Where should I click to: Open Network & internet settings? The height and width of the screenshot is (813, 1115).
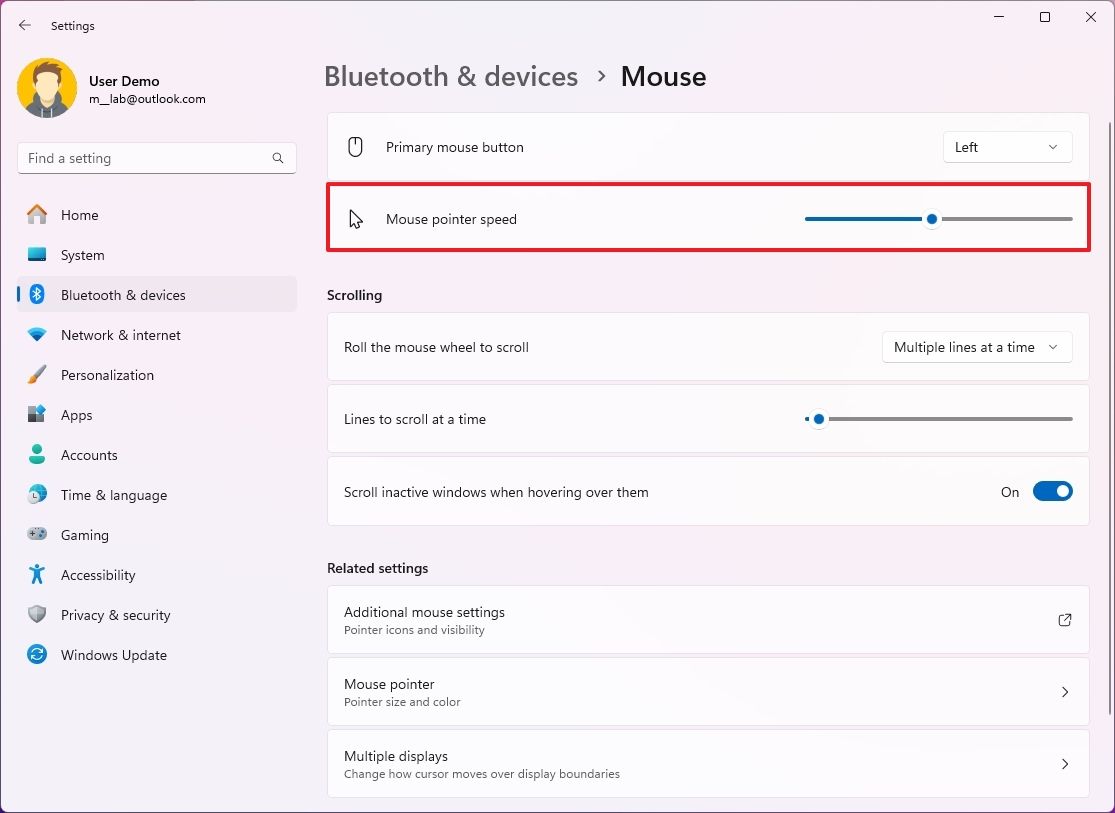(120, 335)
